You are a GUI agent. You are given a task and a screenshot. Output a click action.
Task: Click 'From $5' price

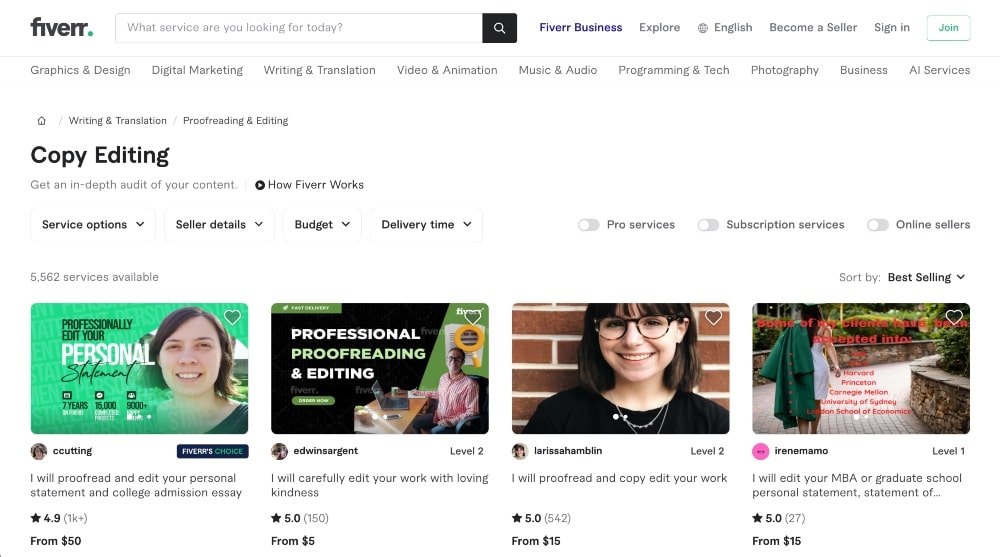click(293, 541)
